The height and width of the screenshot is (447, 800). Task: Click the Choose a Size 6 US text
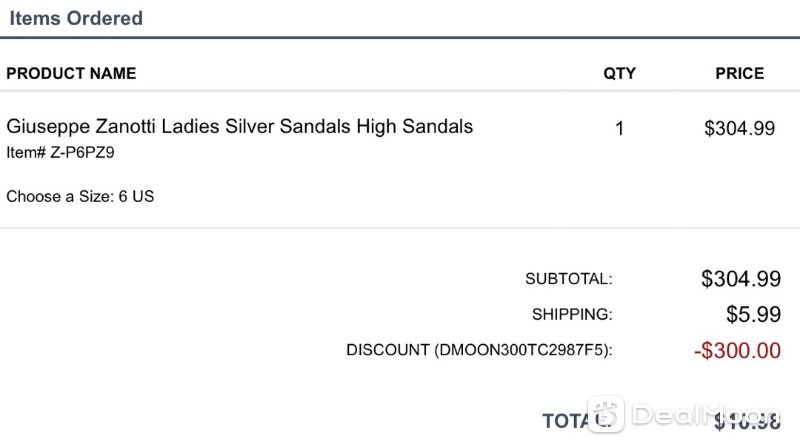coord(80,196)
